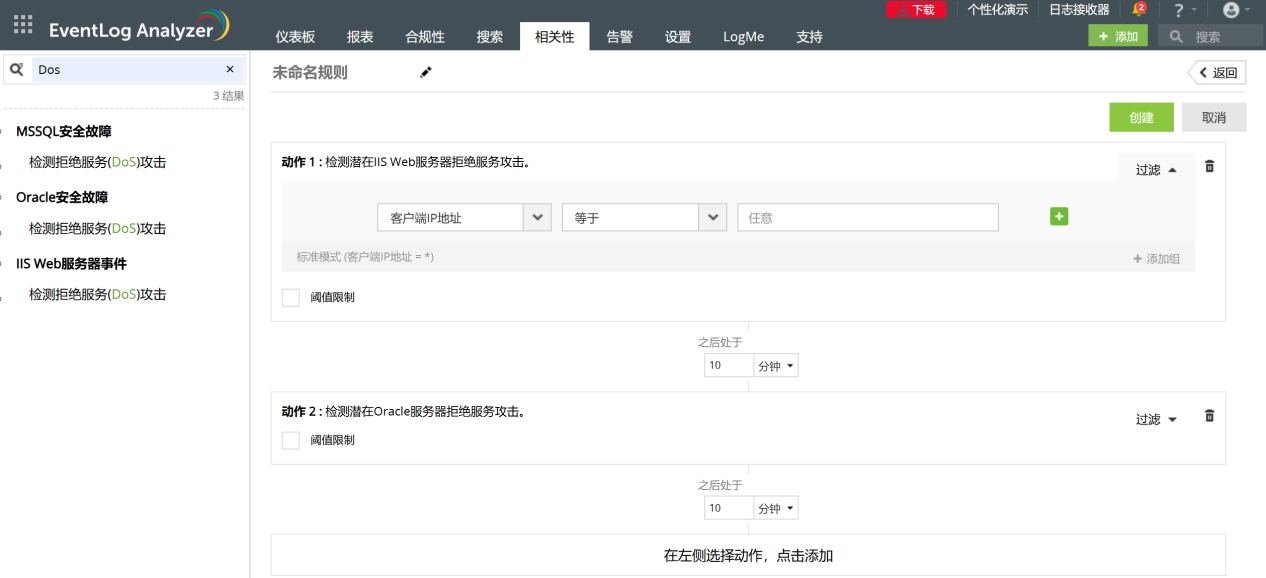The image size is (1266, 578).
Task: Delete Action 2 with trash icon
Action: tap(1209, 416)
